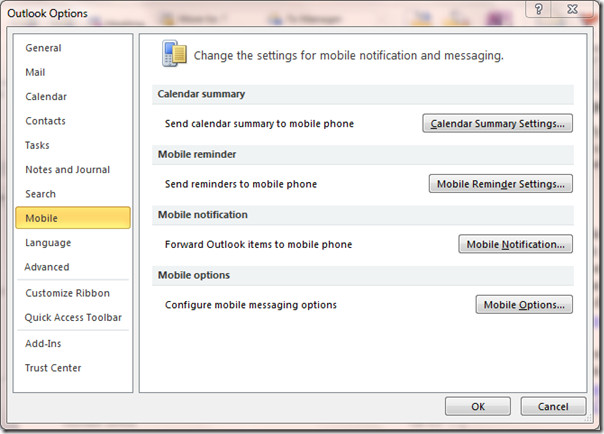Click the Mobile reminder section header
The image size is (604, 434).
click(362, 154)
